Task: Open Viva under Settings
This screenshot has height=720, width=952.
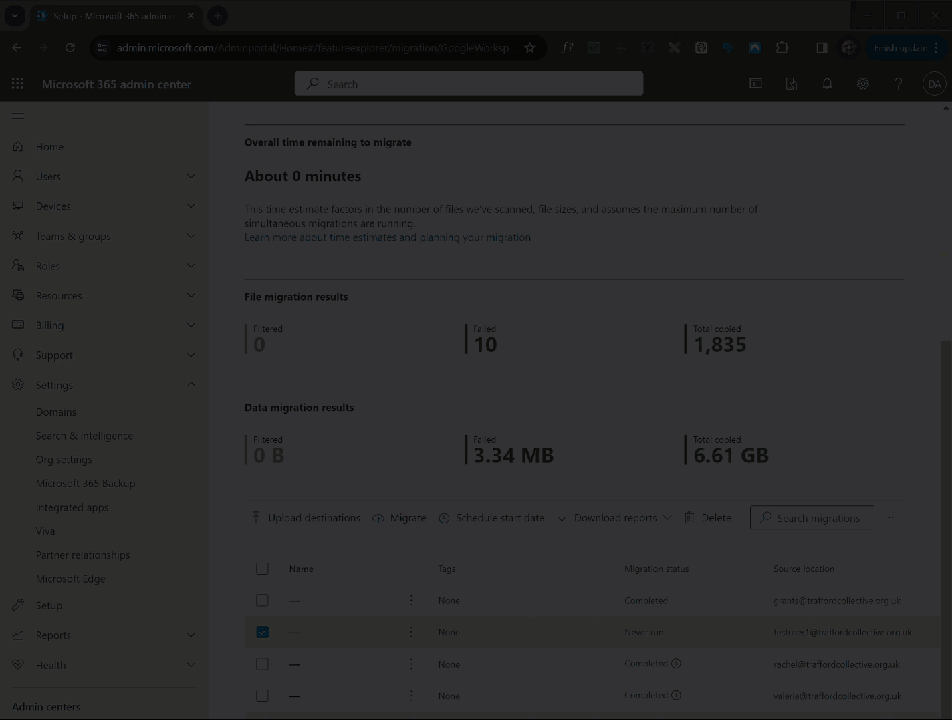Action: pyautogui.click(x=45, y=531)
